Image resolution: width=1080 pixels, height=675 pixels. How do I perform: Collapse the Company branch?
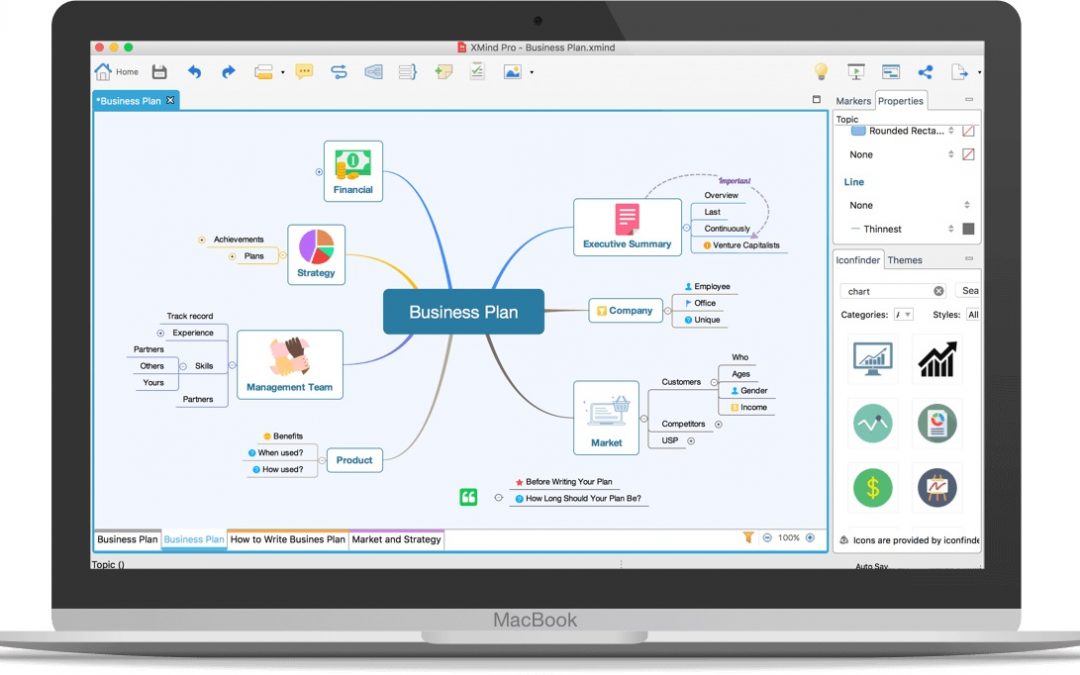667,311
